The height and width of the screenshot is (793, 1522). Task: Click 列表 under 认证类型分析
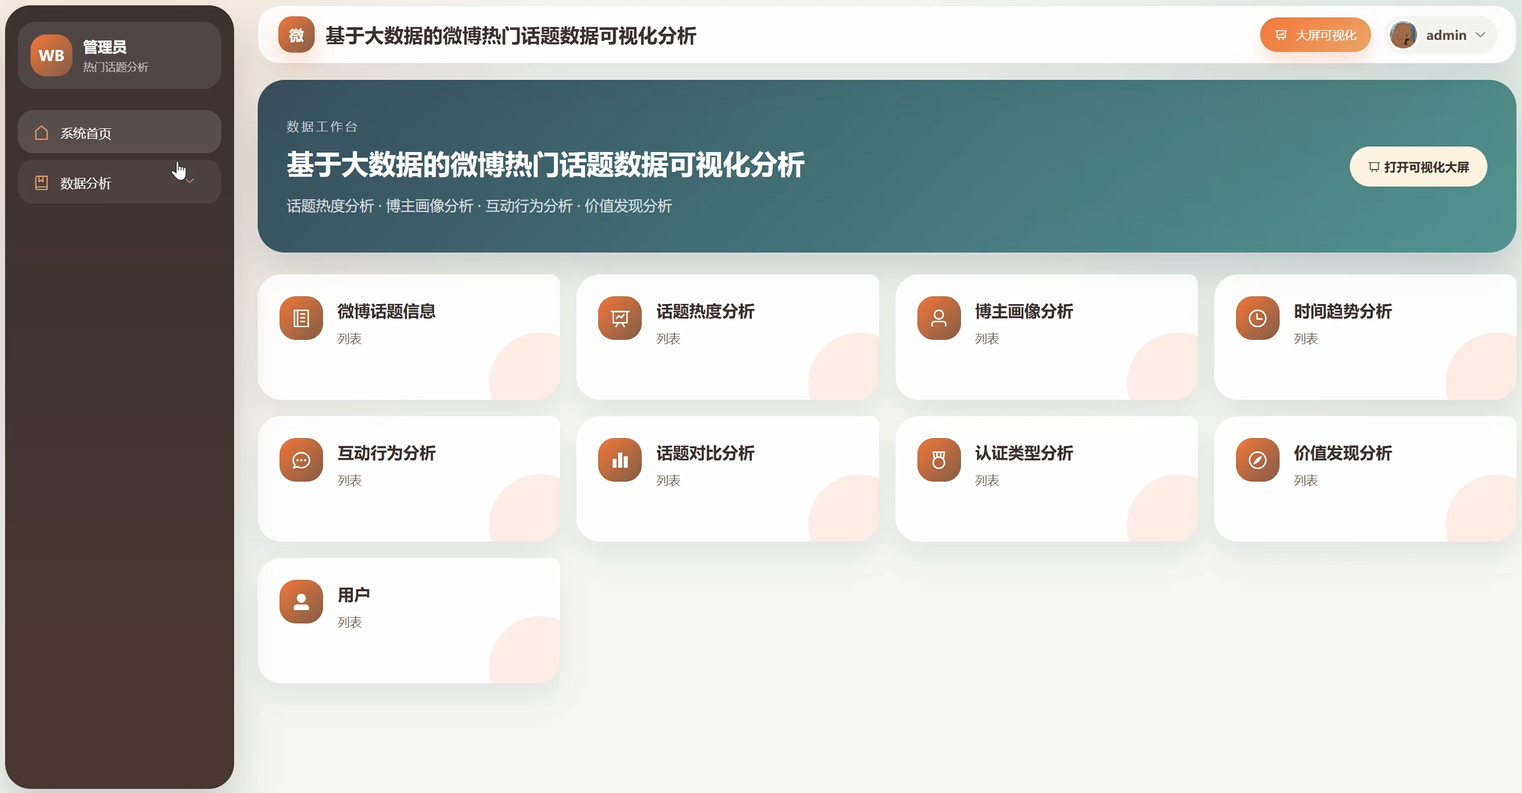(987, 481)
